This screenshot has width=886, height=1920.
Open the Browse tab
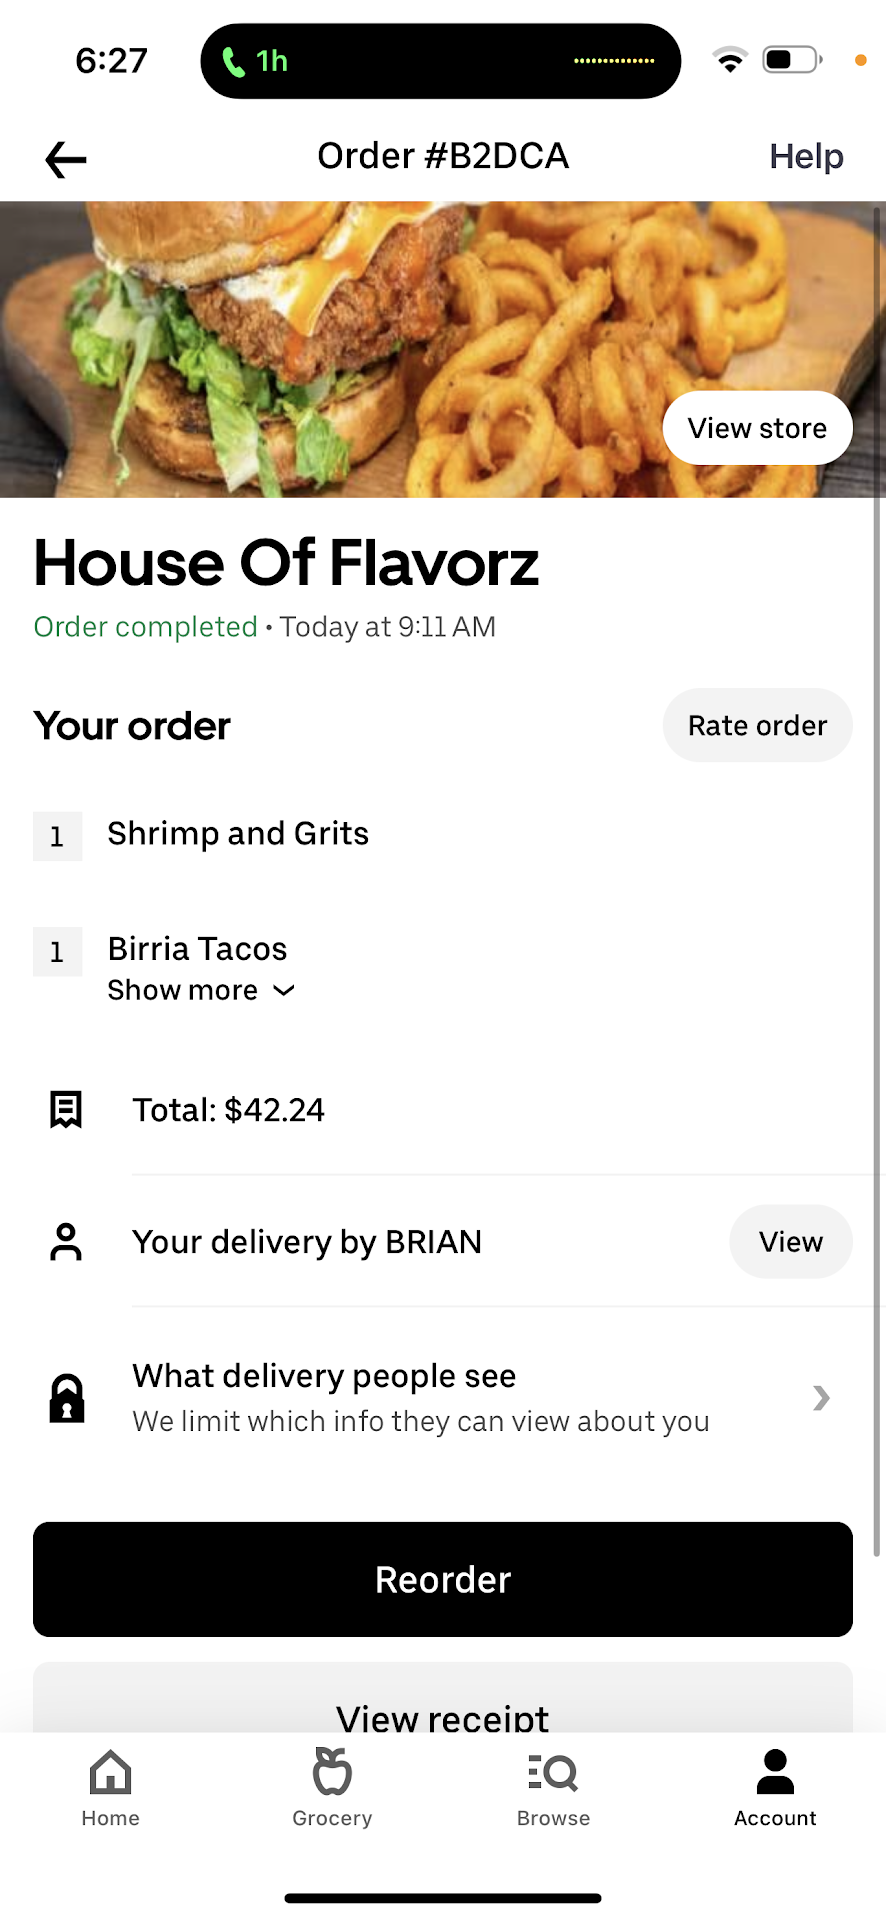coord(553,1788)
